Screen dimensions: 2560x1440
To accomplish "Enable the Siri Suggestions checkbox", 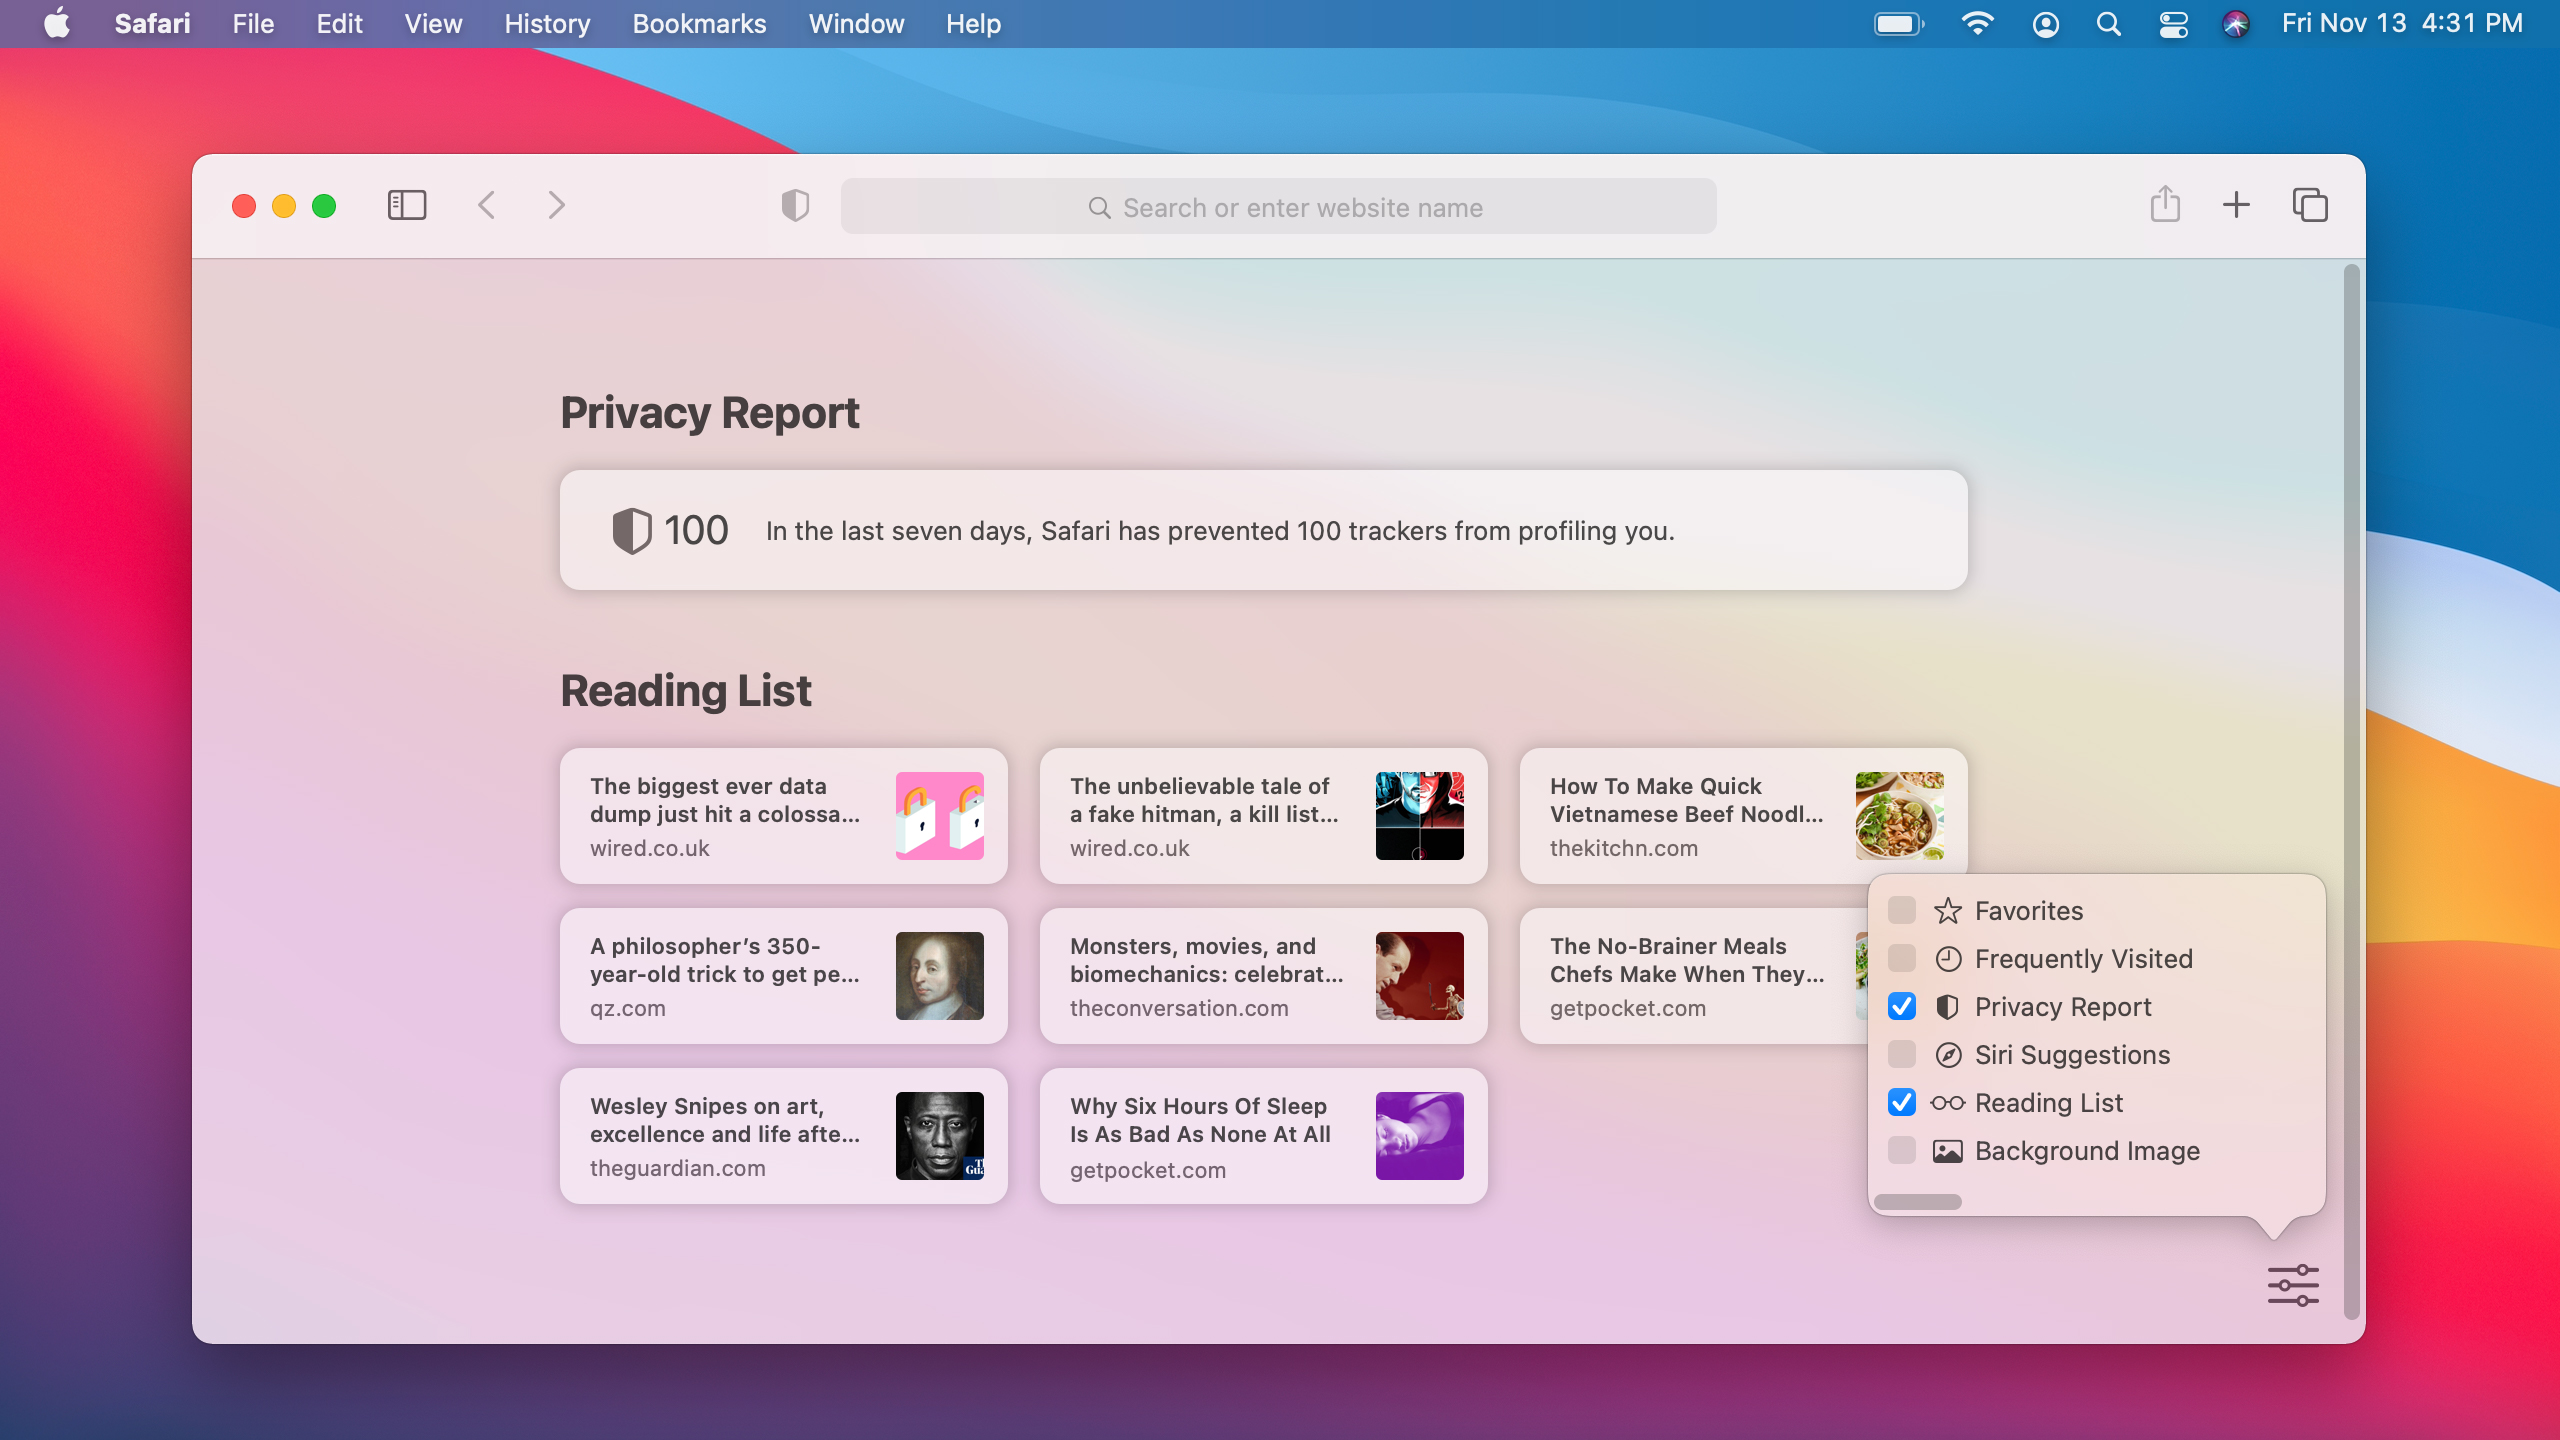I will 1901,1055.
